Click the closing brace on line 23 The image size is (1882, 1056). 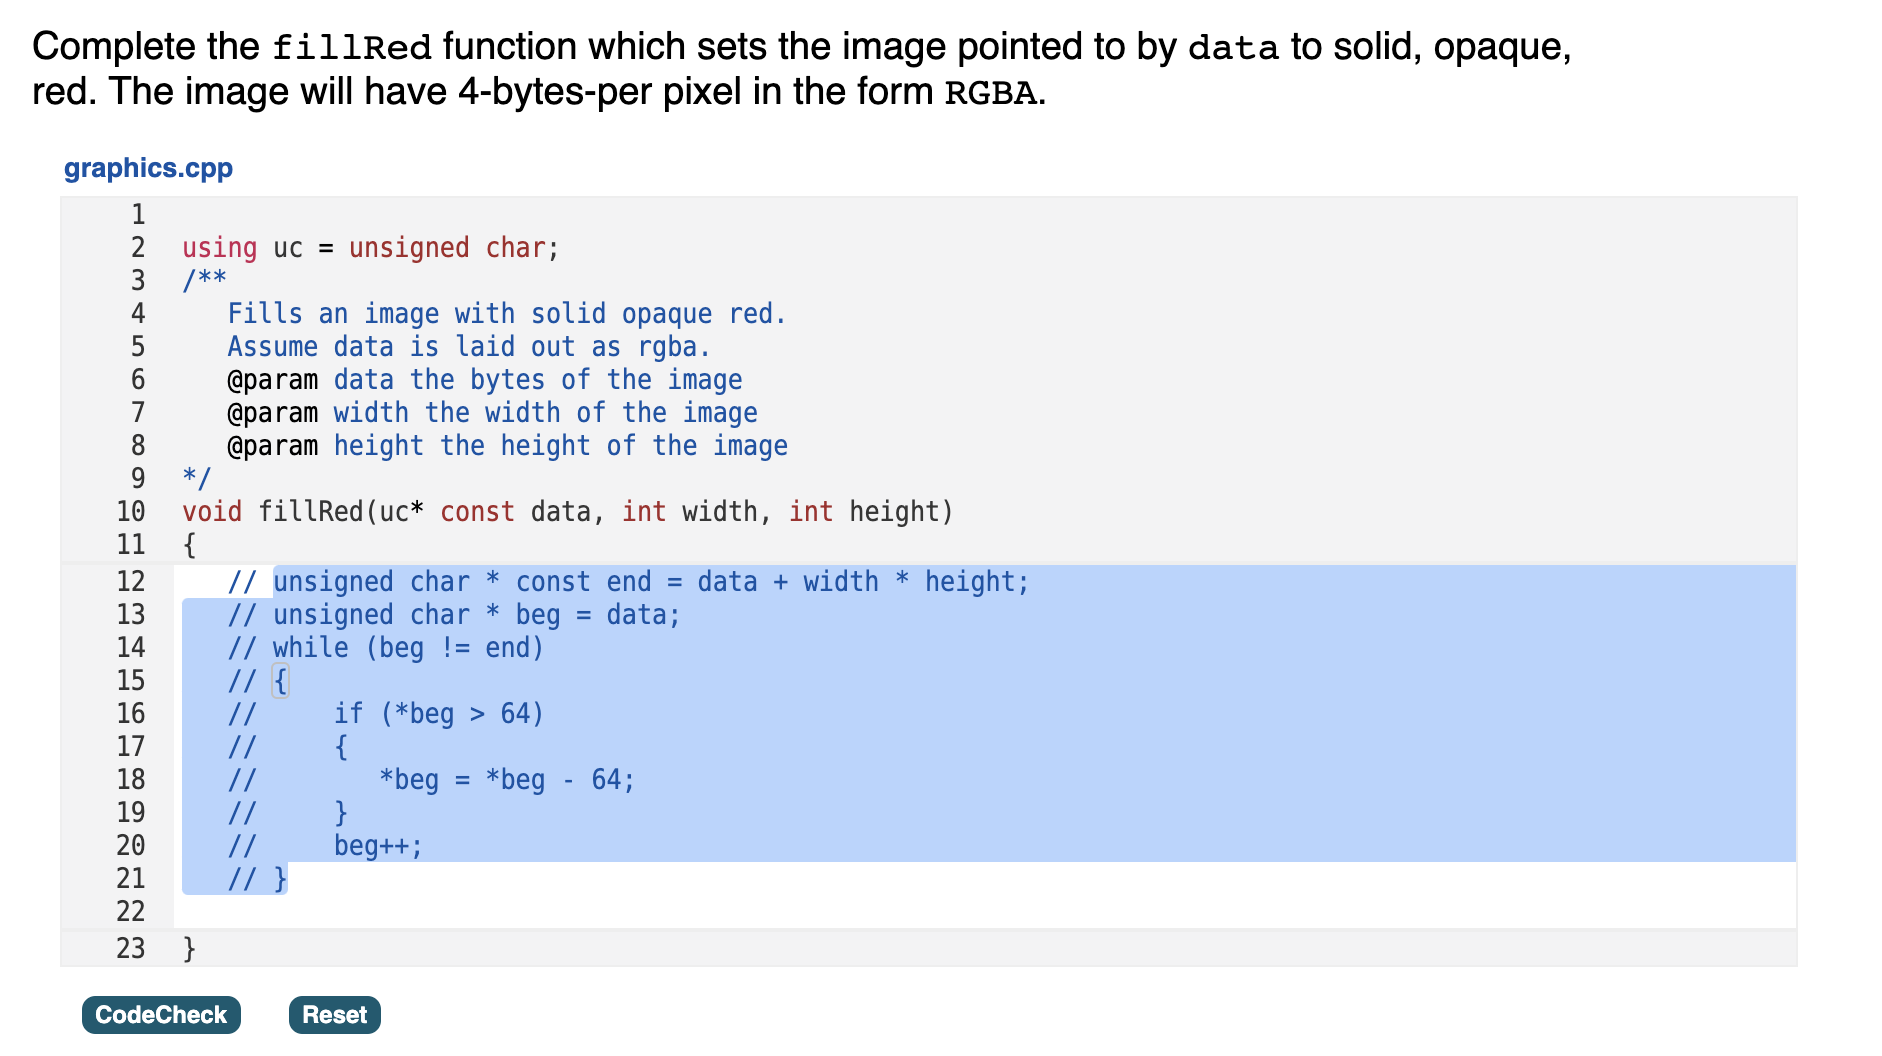click(188, 948)
